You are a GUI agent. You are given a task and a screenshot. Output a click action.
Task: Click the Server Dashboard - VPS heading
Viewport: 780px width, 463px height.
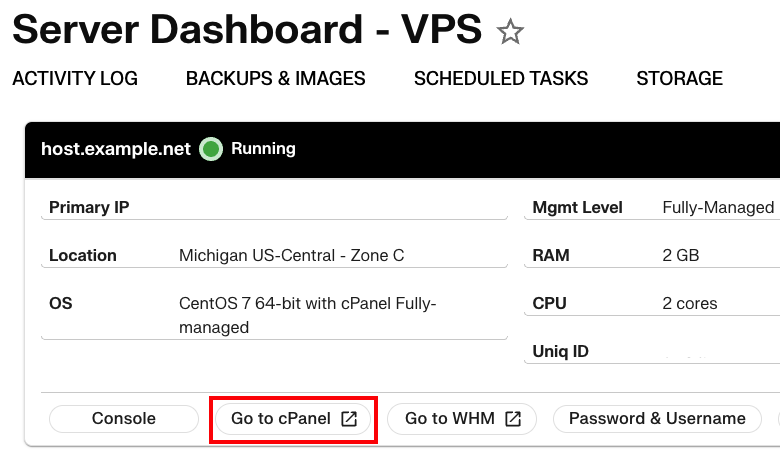pos(247,30)
